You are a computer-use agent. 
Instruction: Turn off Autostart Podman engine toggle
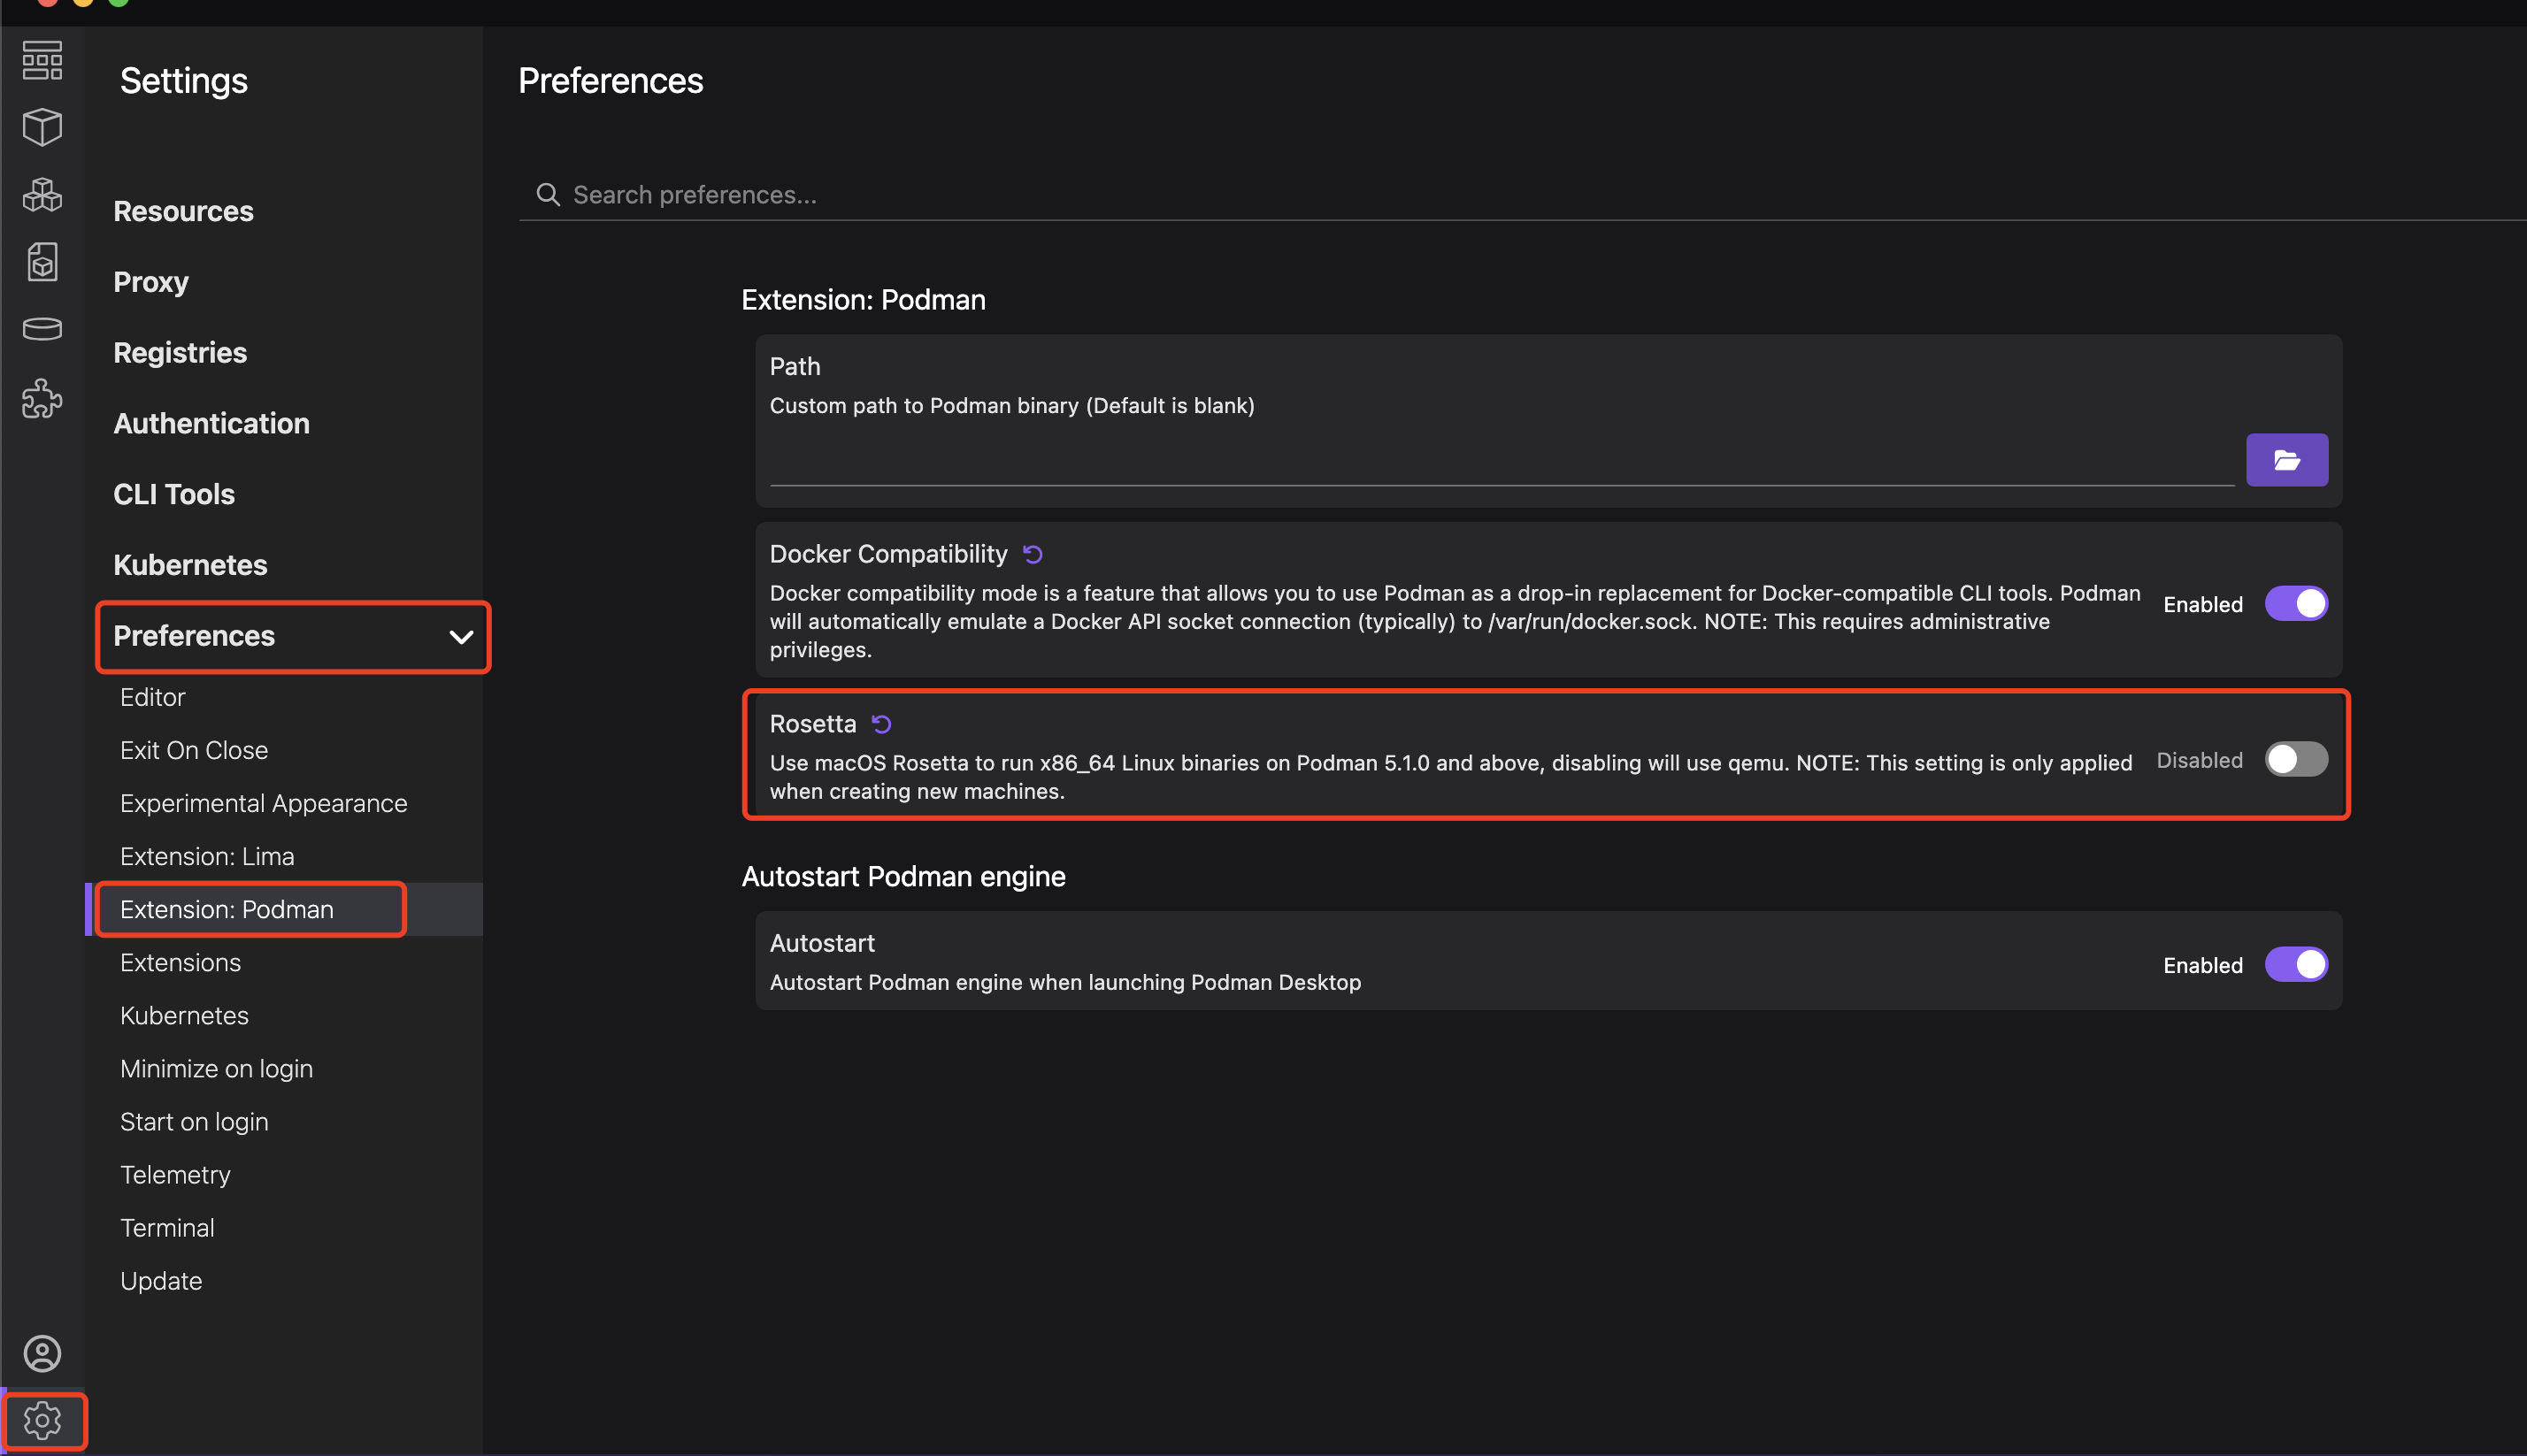pos(2296,965)
